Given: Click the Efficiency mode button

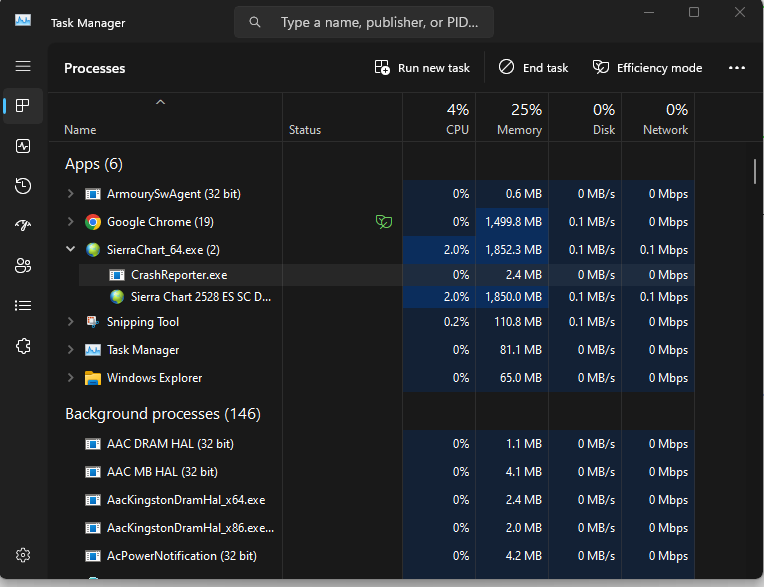Looking at the screenshot, I should (647, 68).
